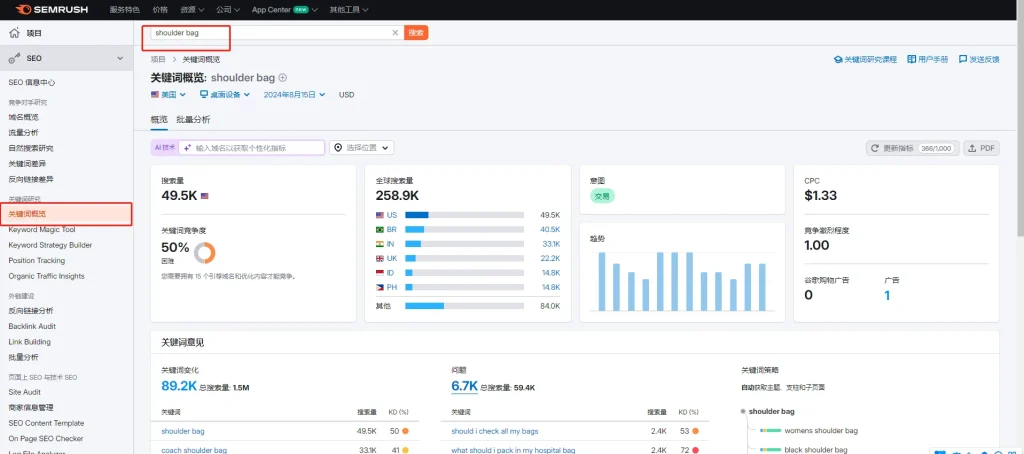Screen dimensions: 1024x454
Task: Open Position Tracking in sidebar
Action: (37, 261)
